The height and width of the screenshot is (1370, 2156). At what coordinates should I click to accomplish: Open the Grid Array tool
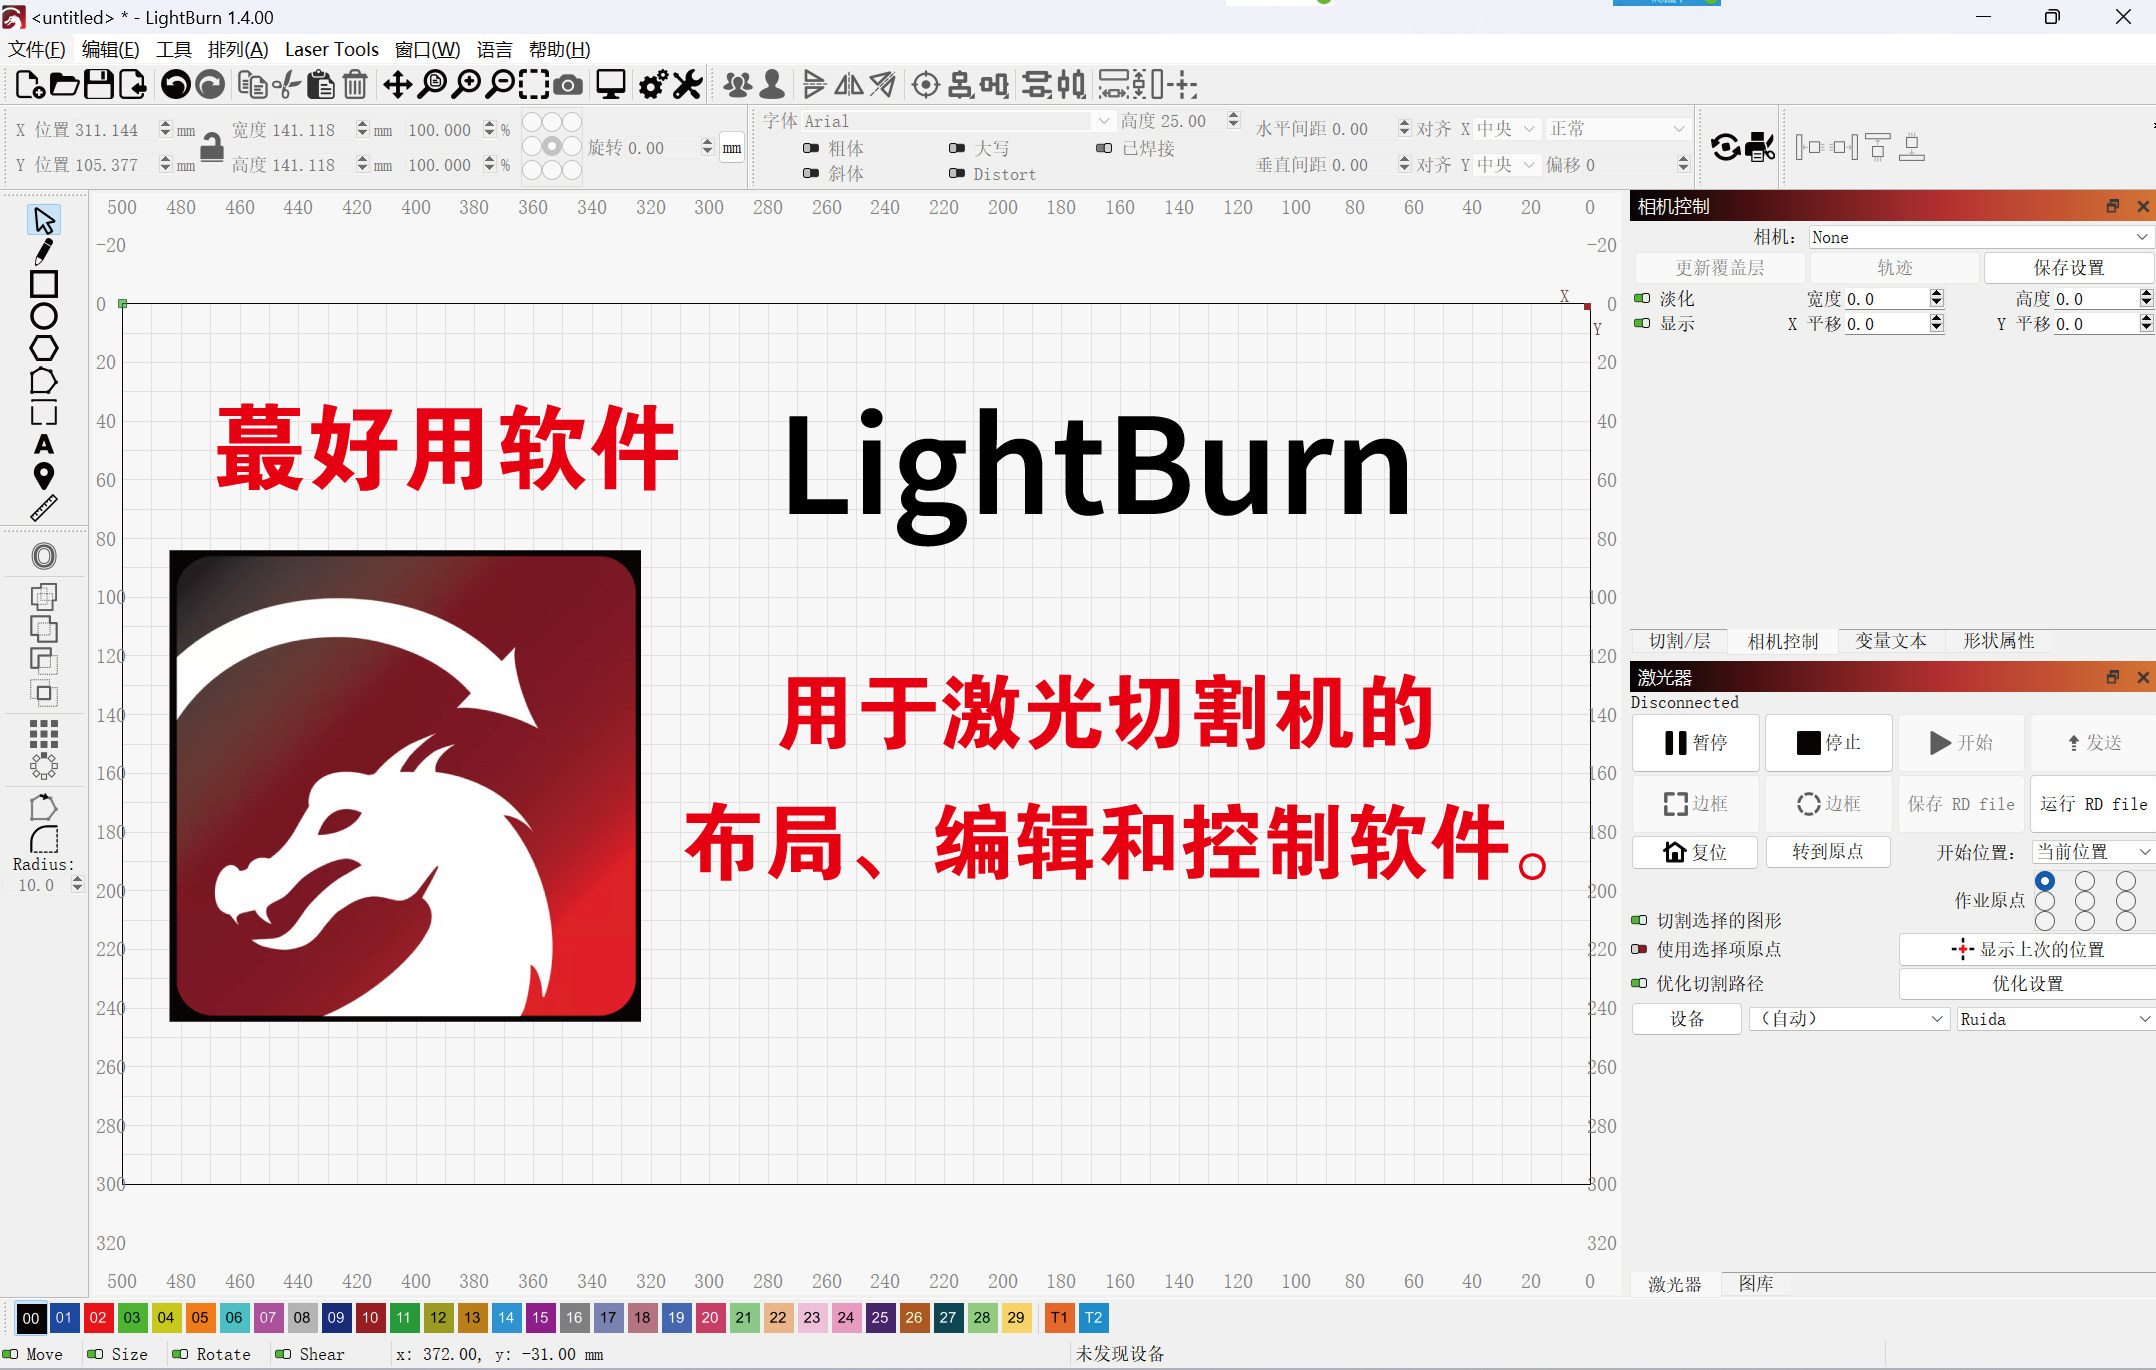[44, 734]
